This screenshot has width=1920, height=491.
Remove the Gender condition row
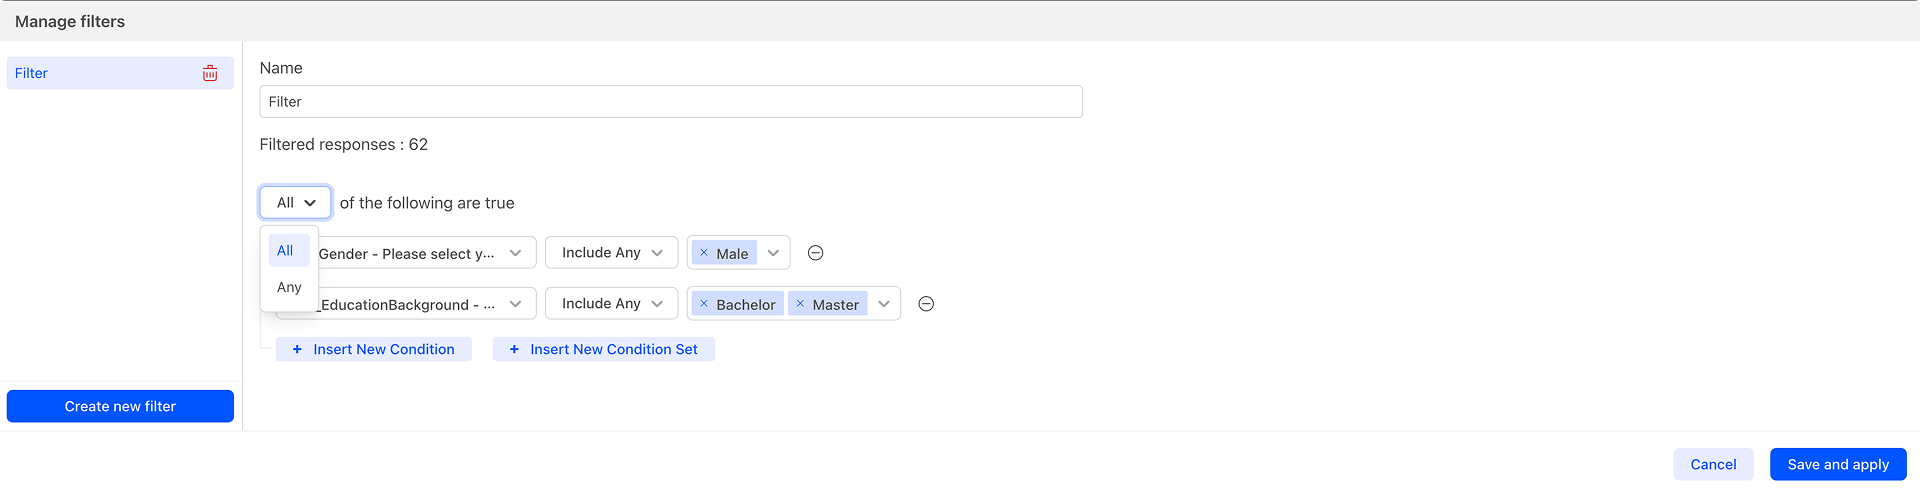pos(816,253)
